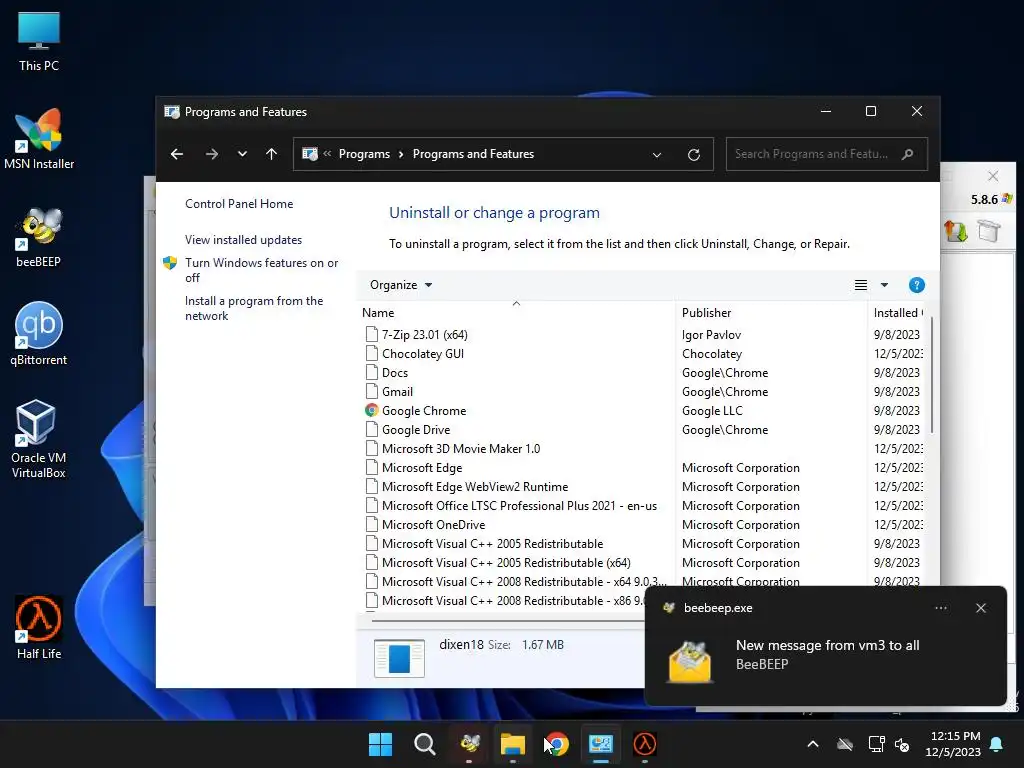Viewport: 1024px width, 768px height.
Task: Open help with question mark icon
Action: (x=916, y=285)
